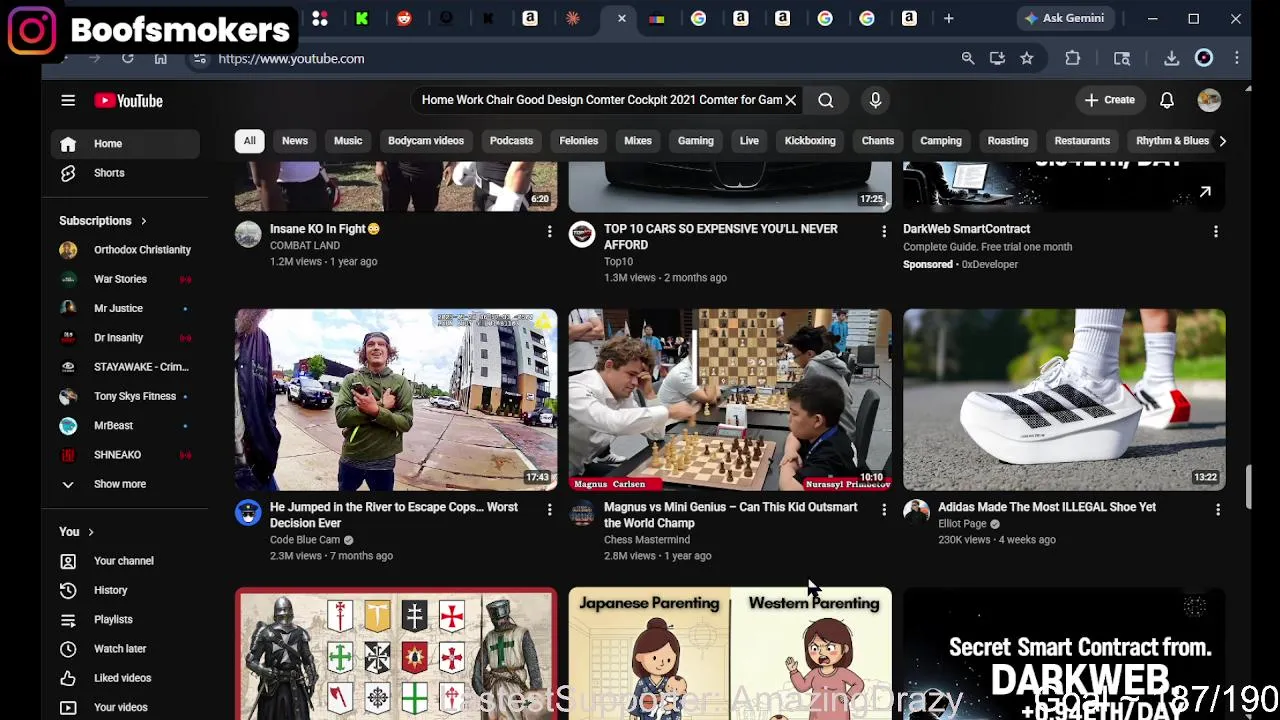Open the browser zoom magnifier icon

tap(968, 59)
